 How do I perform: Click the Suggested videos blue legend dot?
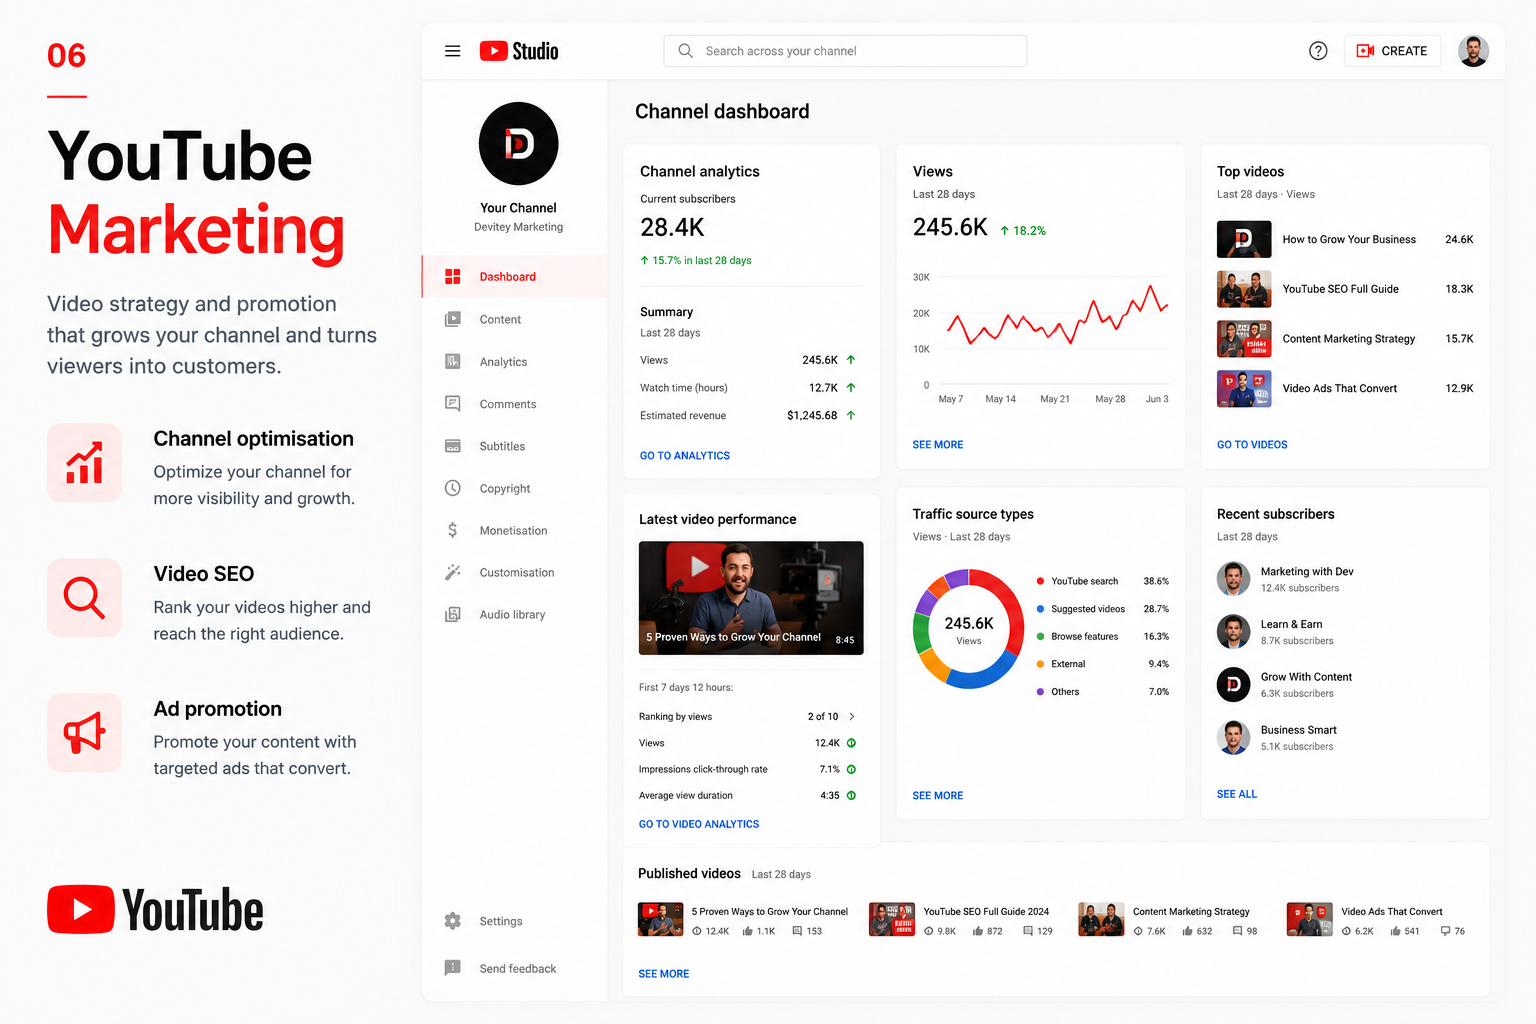[x=1041, y=609]
